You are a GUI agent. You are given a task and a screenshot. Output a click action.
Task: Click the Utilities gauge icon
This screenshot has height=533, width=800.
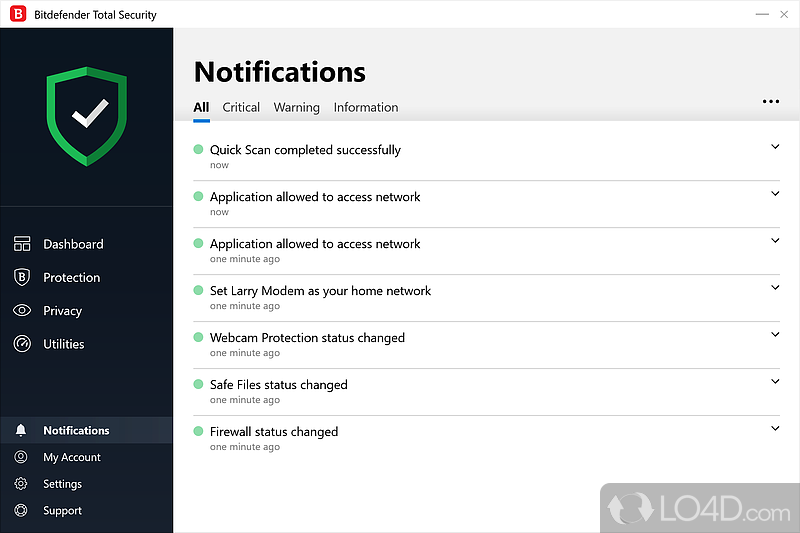click(22, 344)
